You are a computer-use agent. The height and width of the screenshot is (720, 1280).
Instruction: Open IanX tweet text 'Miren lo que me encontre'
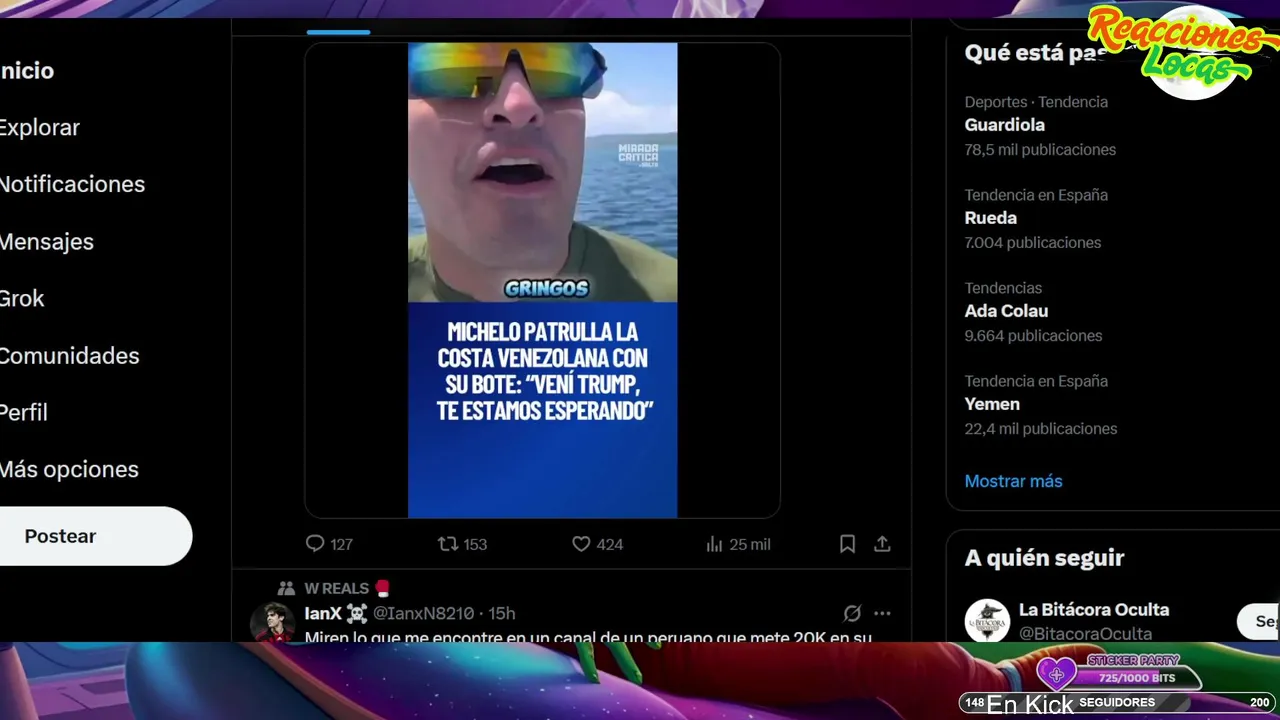tap(588, 636)
